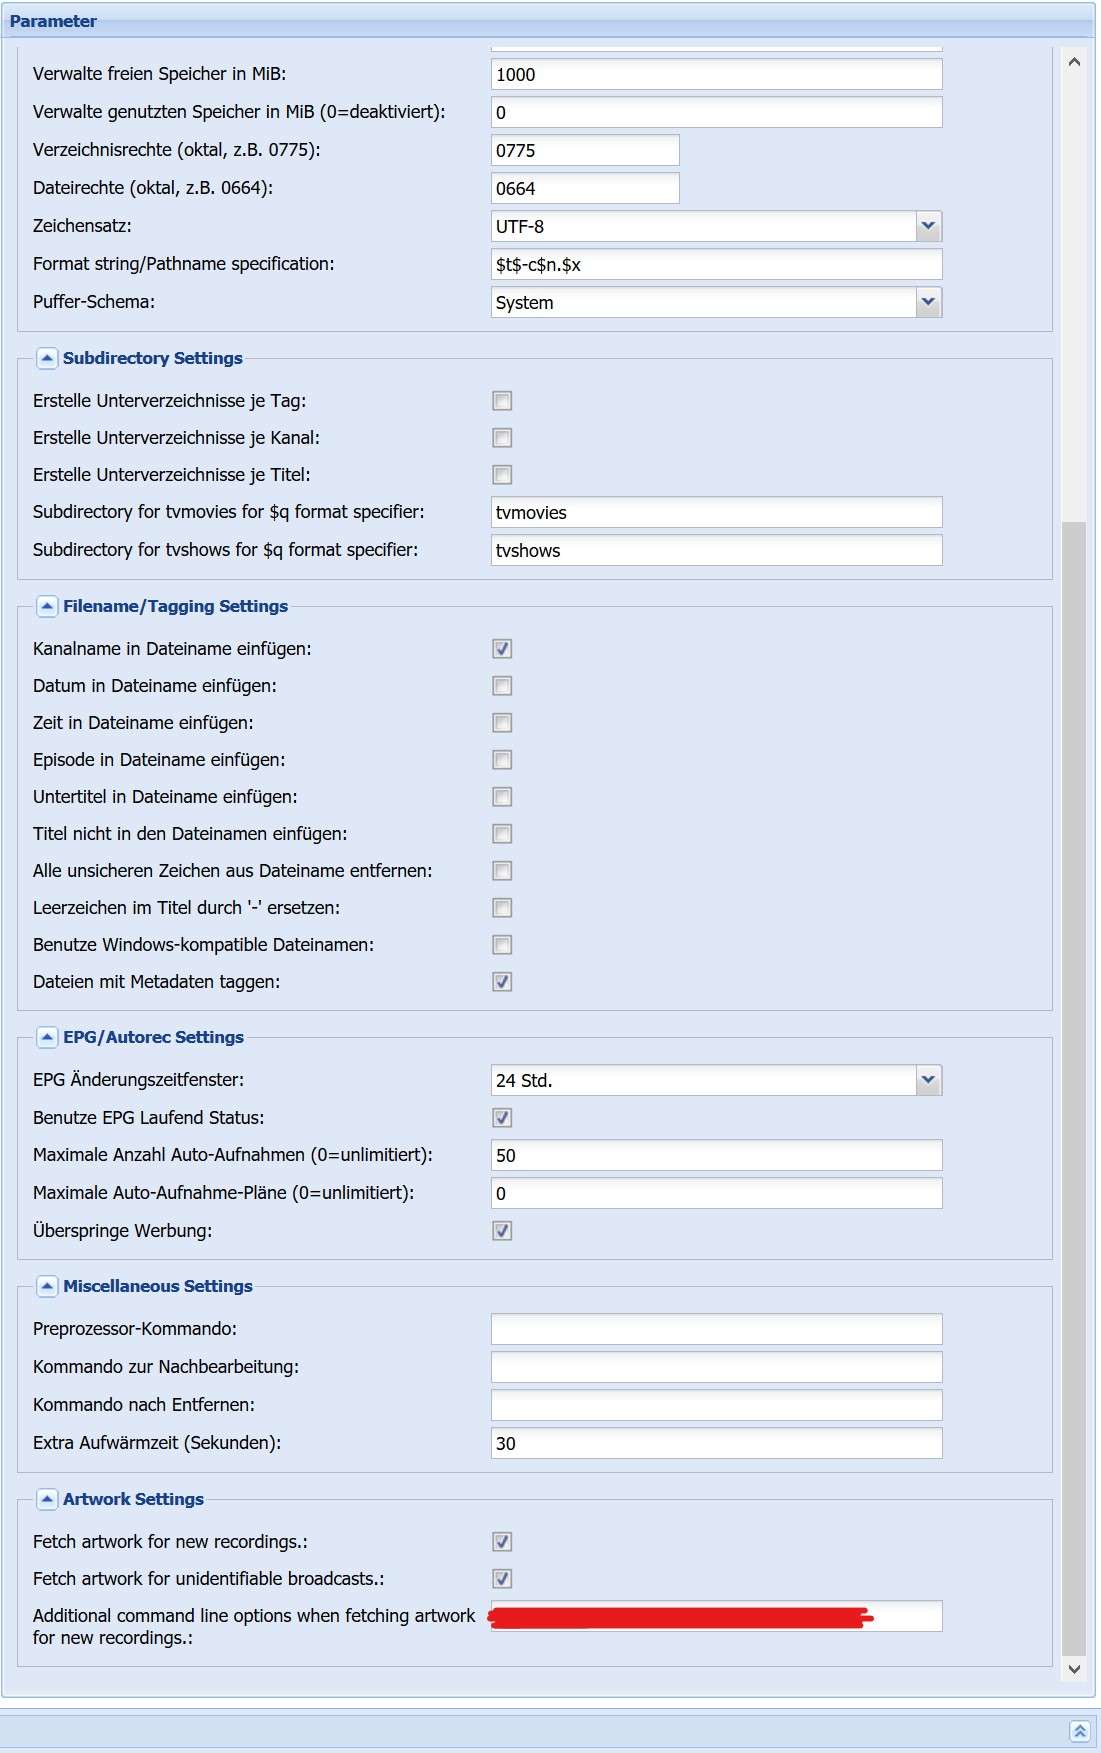Check Datum in Dateiname einfügen

tap(502, 686)
